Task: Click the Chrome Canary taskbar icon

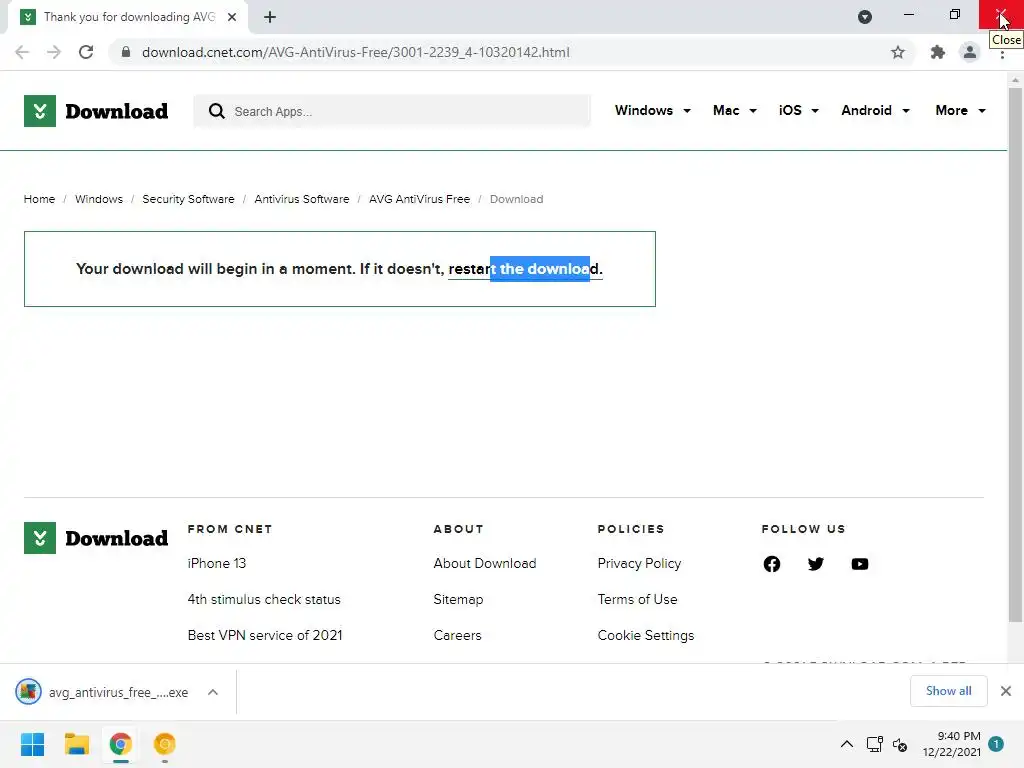Action: click(165, 744)
